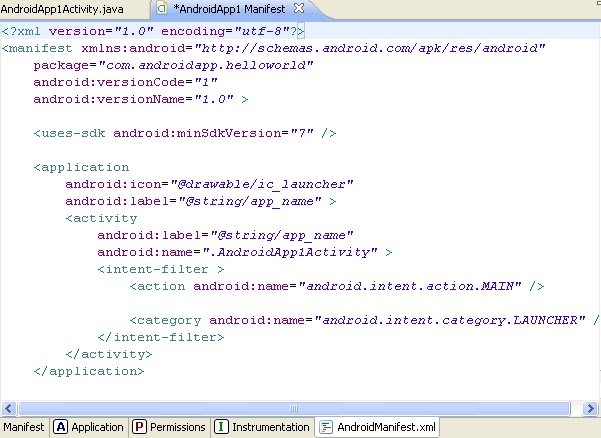Click the AndroidManifest.xml tab file icon
Image resolution: width=601 pixels, height=438 pixels.
coord(326,427)
